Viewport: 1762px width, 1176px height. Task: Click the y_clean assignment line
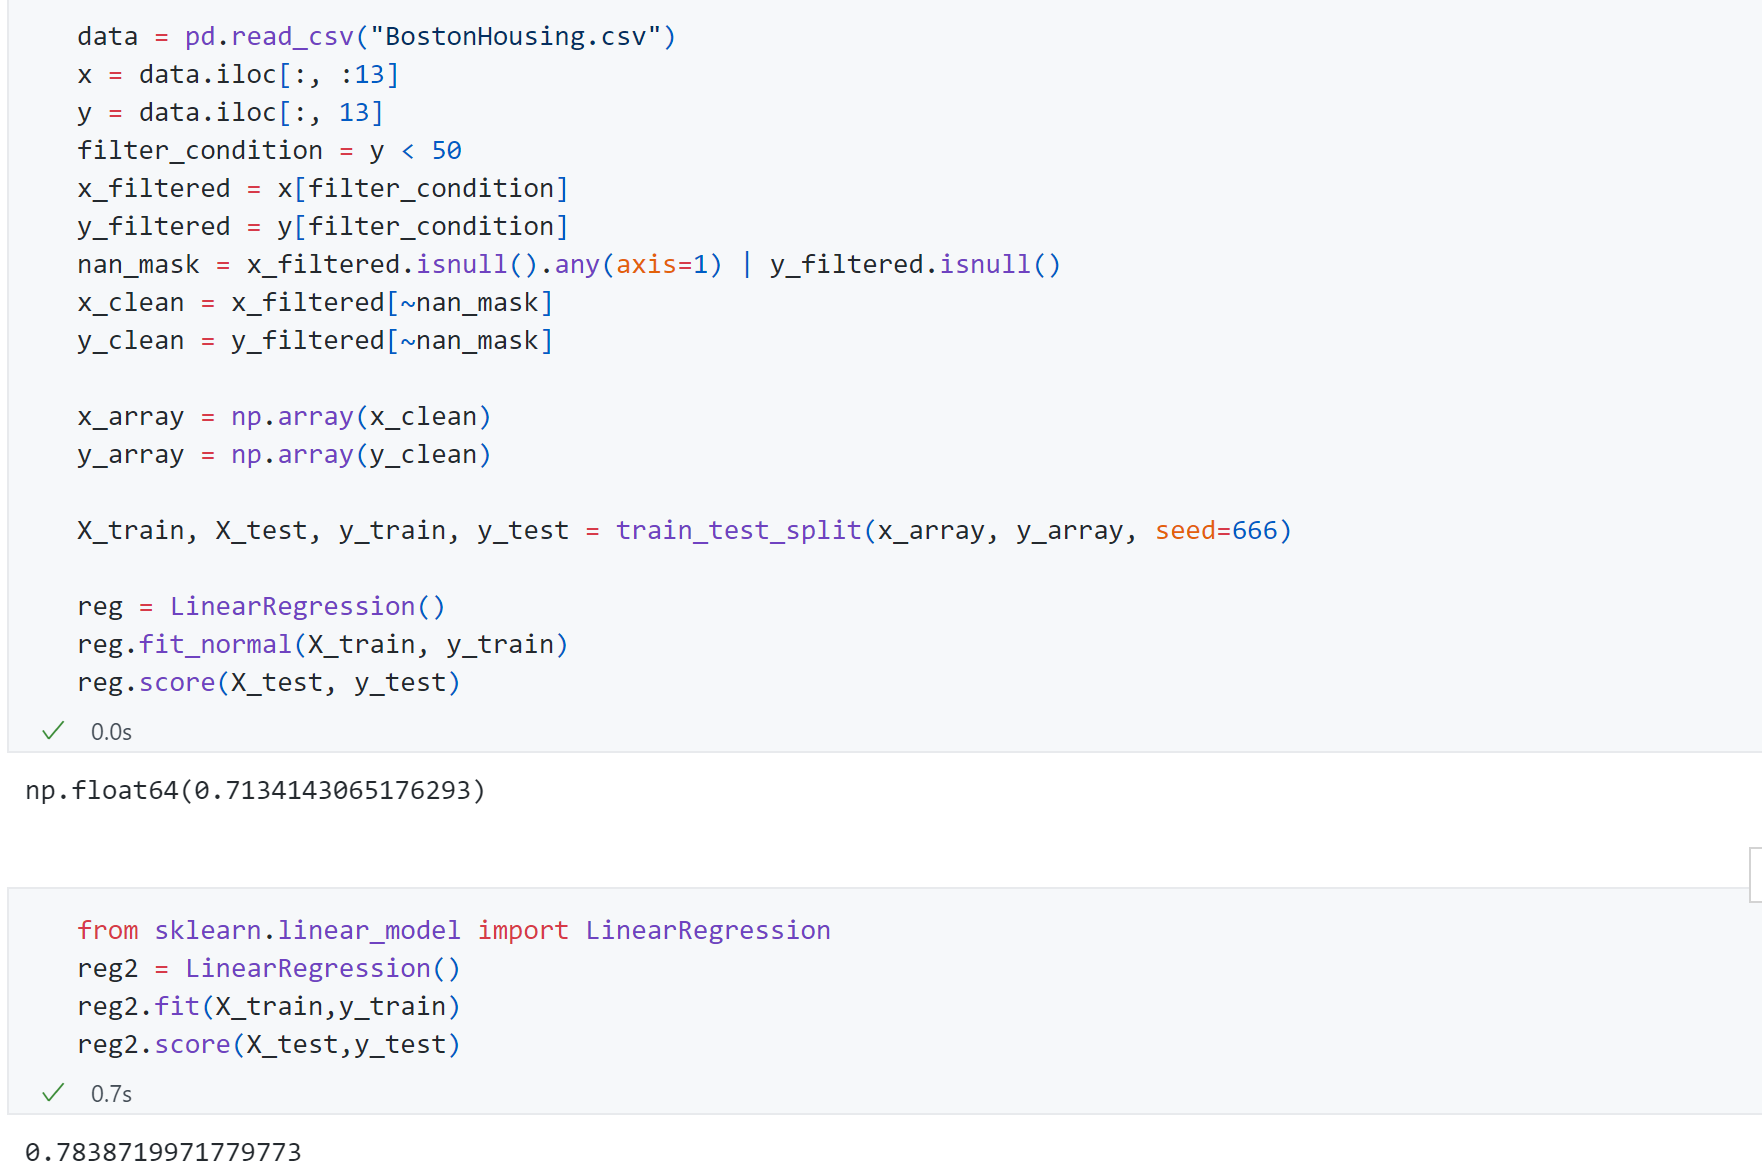click(x=315, y=341)
